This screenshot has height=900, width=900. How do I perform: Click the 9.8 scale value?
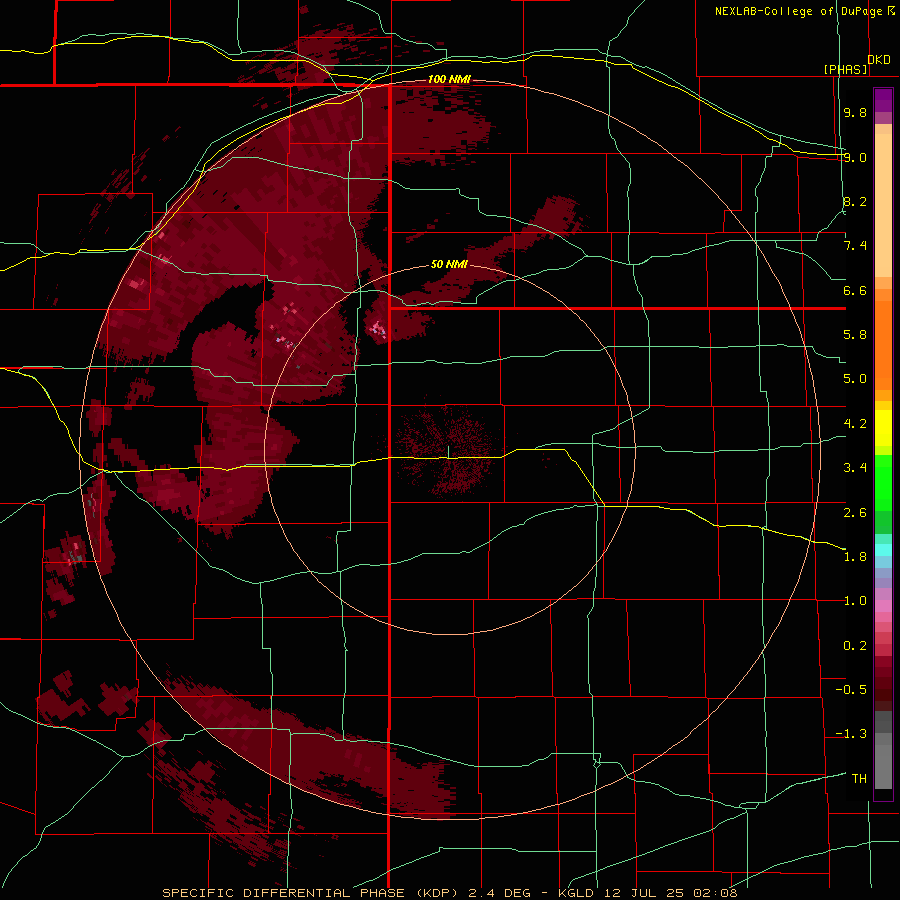point(855,112)
